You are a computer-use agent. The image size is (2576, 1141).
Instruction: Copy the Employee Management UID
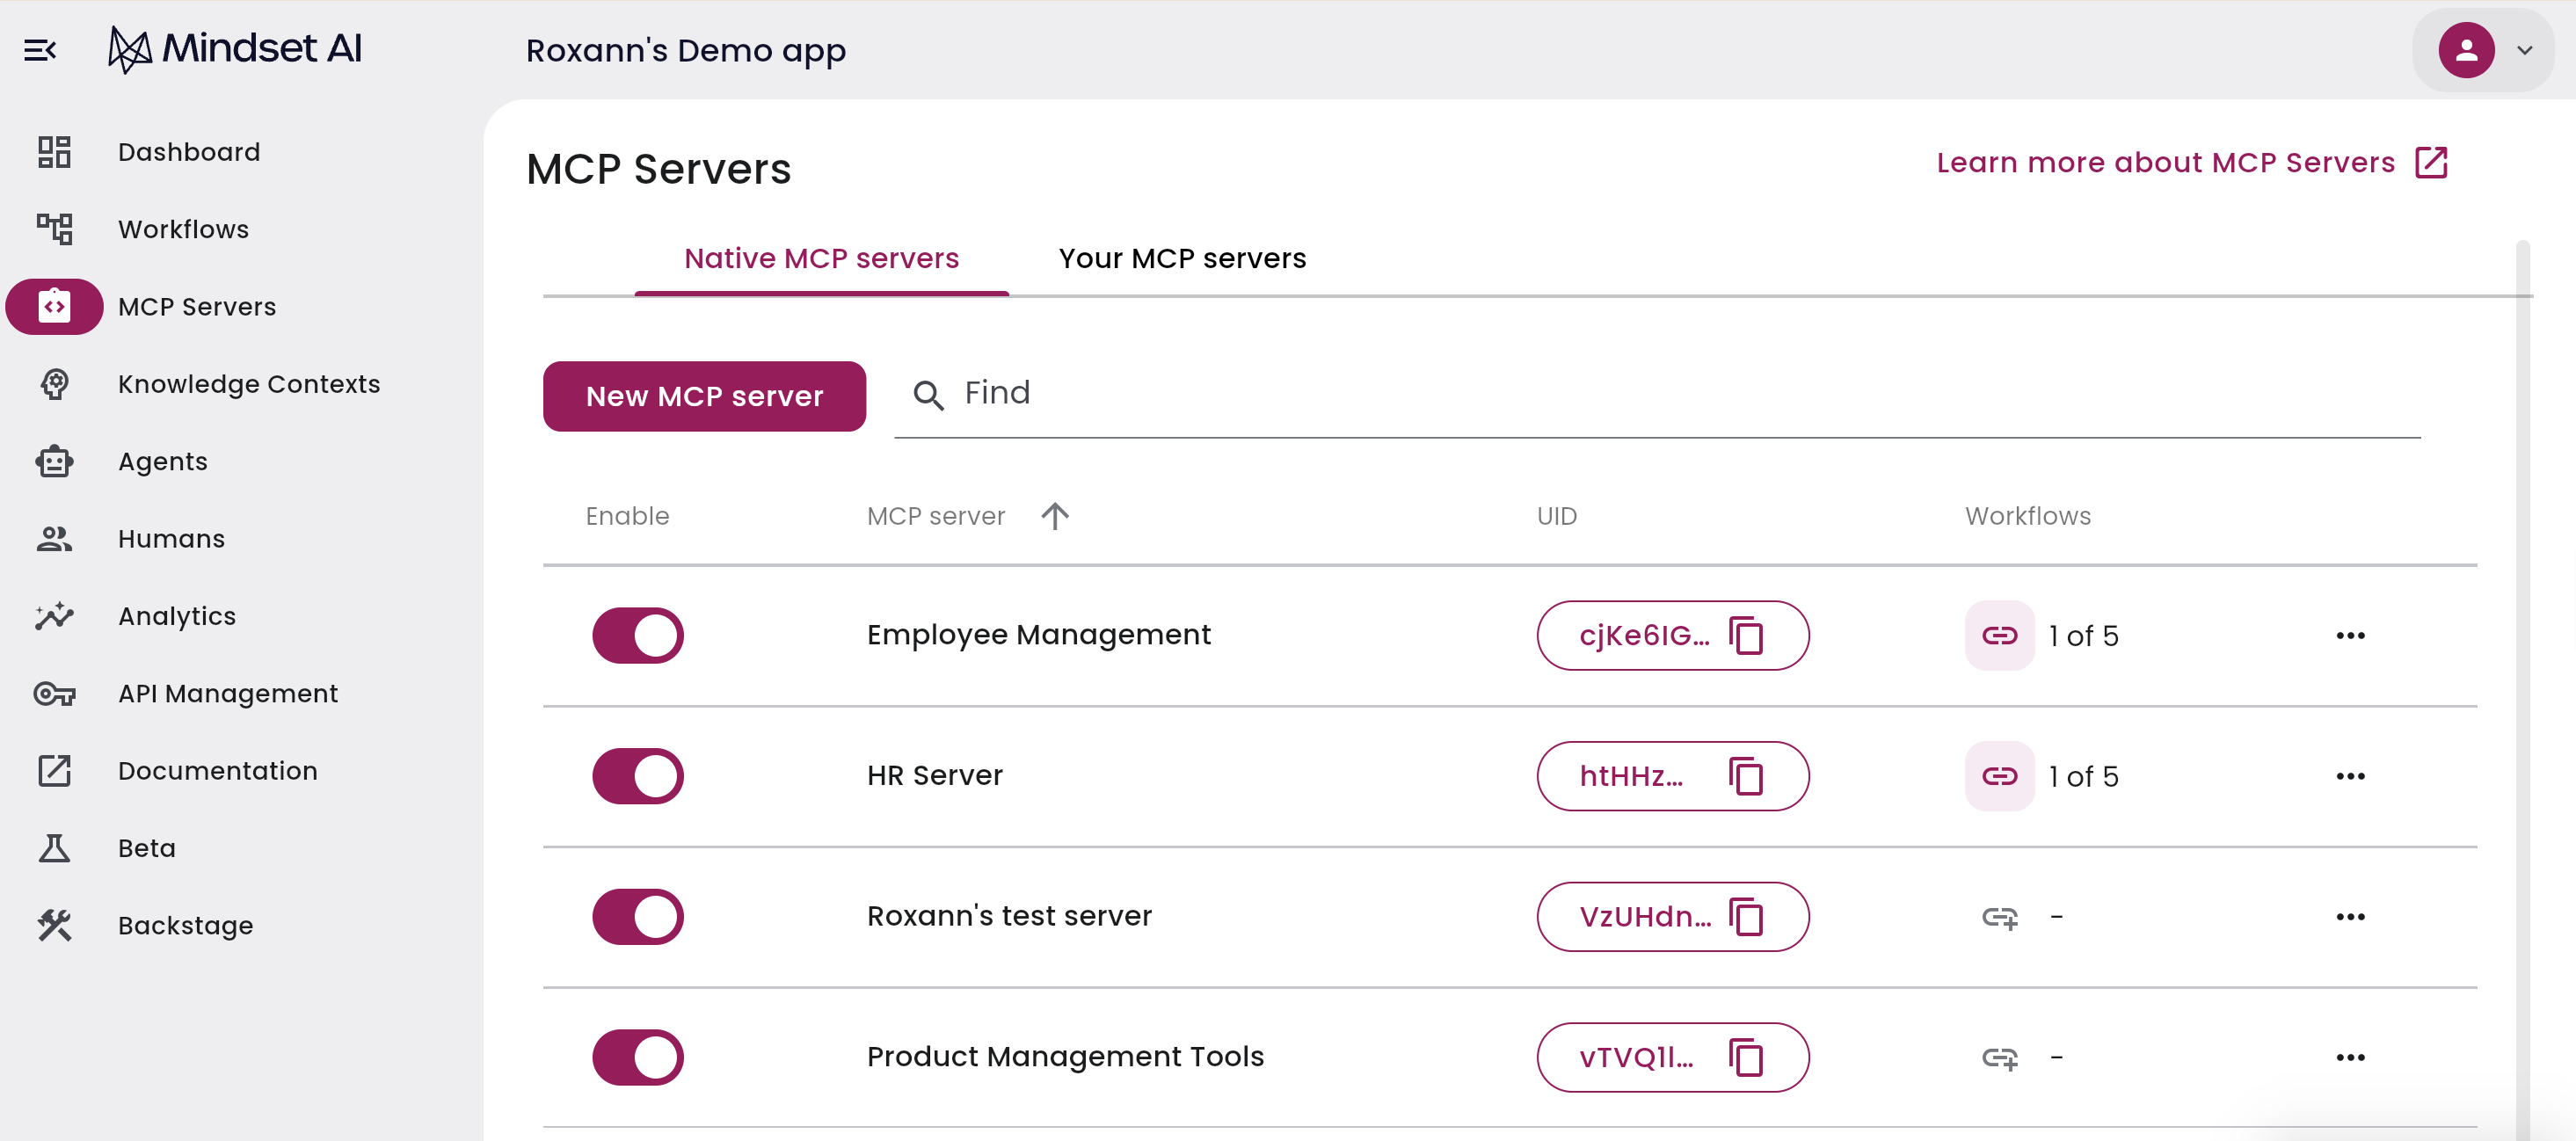click(1746, 636)
